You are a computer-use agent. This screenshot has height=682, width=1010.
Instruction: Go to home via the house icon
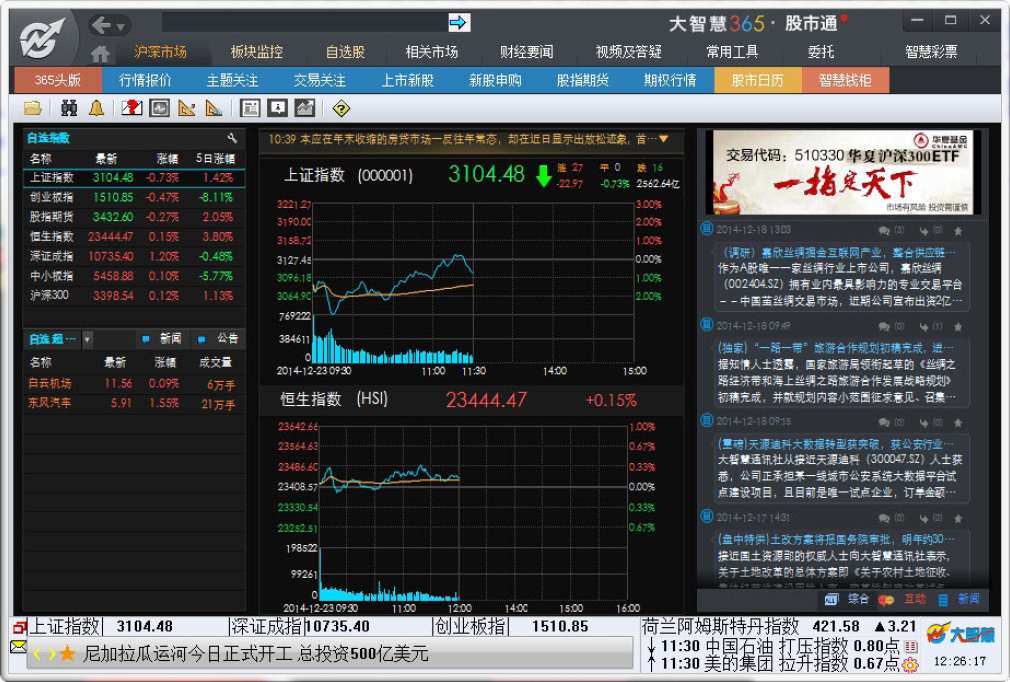click(x=100, y=53)
